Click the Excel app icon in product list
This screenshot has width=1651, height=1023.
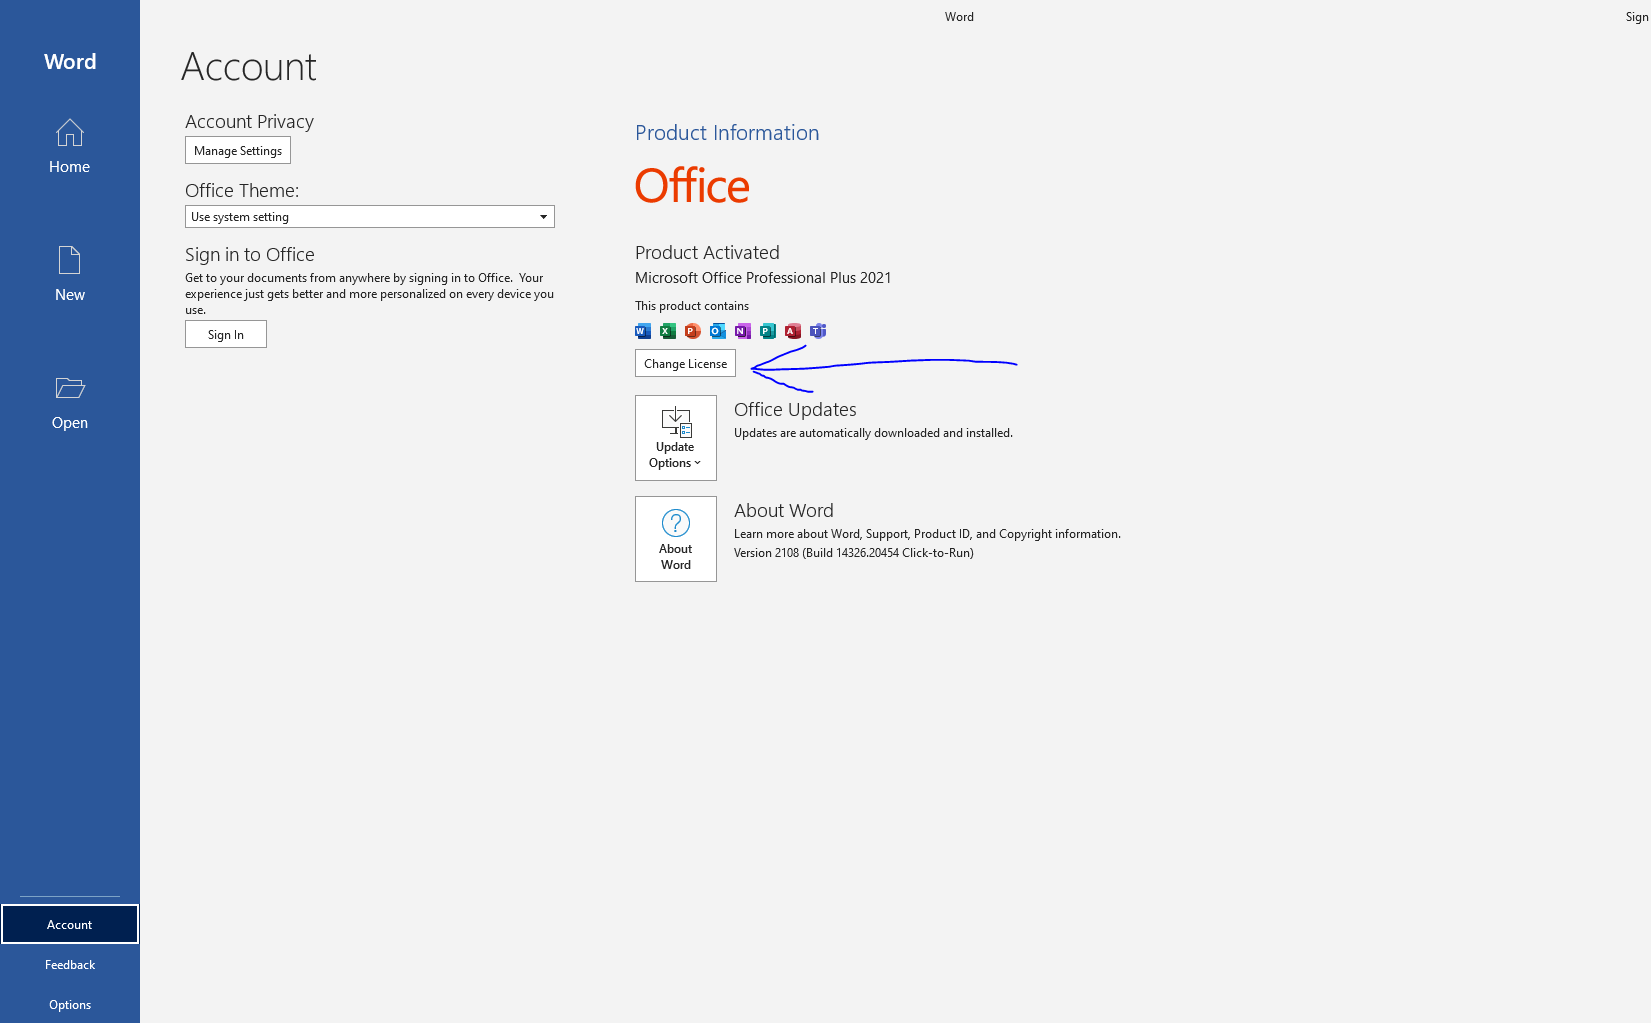[x=668, y=331]
